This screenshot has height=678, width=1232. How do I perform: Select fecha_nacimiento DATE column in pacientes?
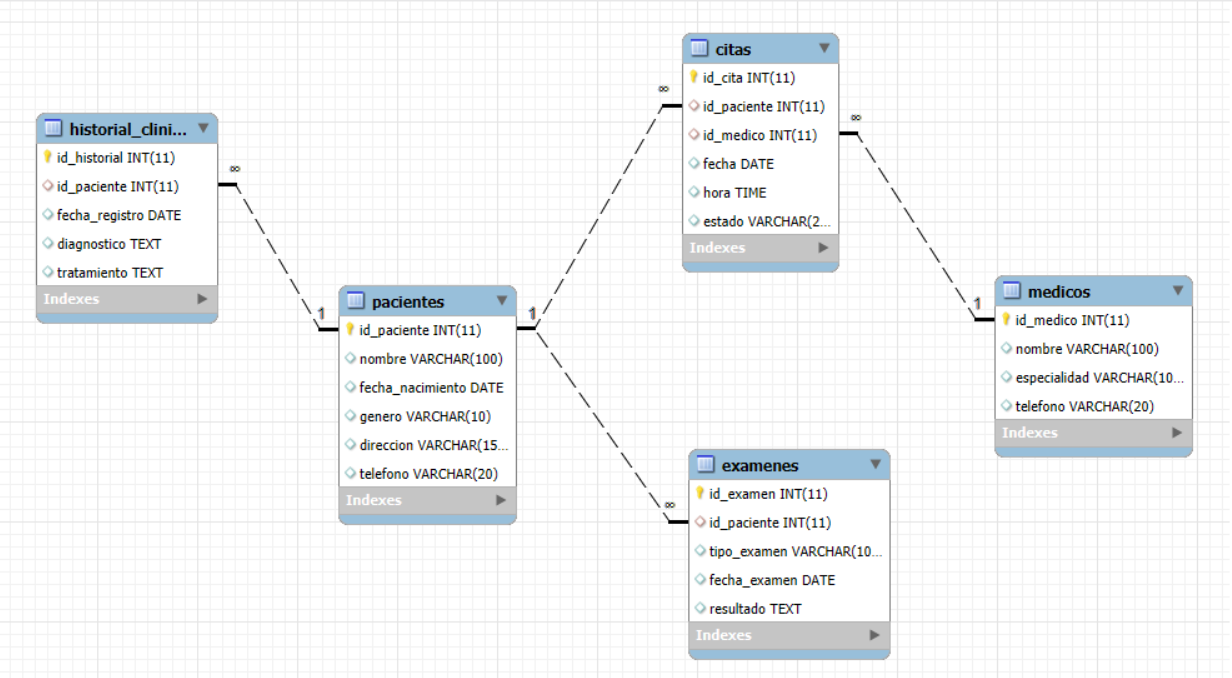tap(431, 388)
